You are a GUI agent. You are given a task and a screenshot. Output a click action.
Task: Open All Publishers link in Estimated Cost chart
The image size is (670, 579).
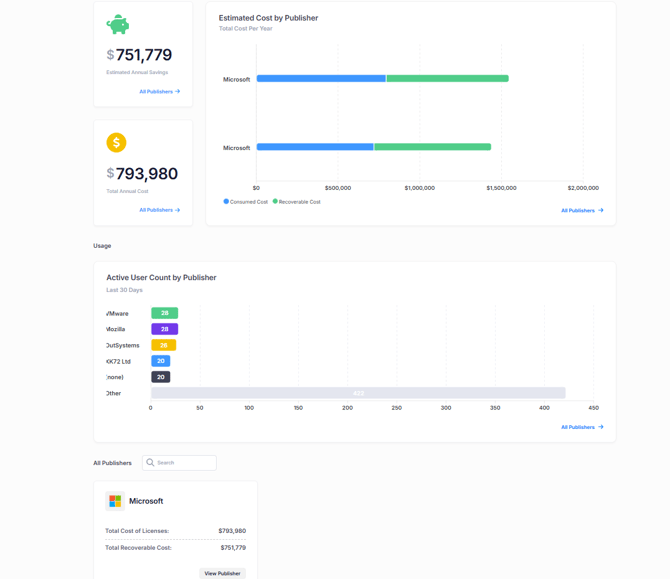click(x=582, y=210)
